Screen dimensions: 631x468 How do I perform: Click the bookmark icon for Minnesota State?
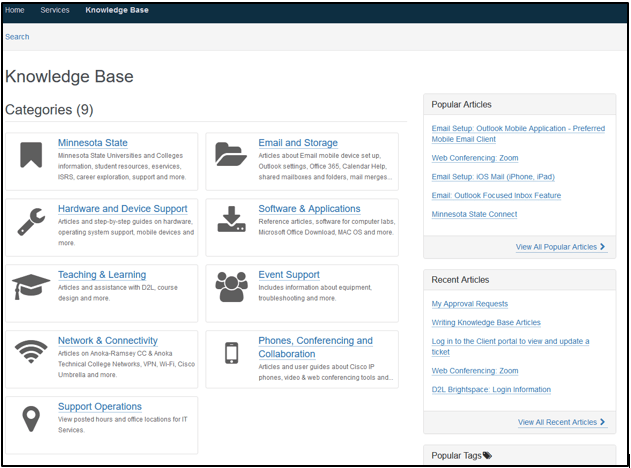tap(31, 155)
